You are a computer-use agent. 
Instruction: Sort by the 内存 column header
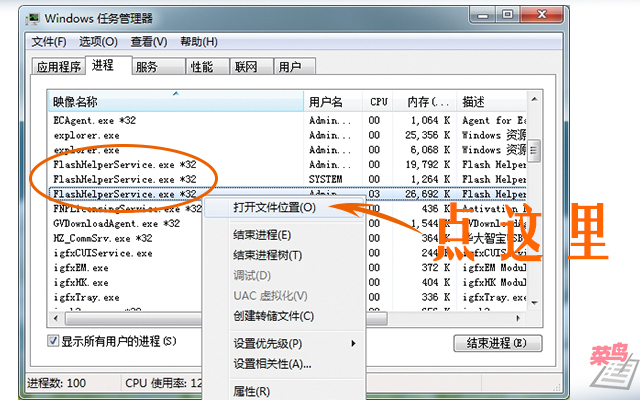click(x=425, y=102)
